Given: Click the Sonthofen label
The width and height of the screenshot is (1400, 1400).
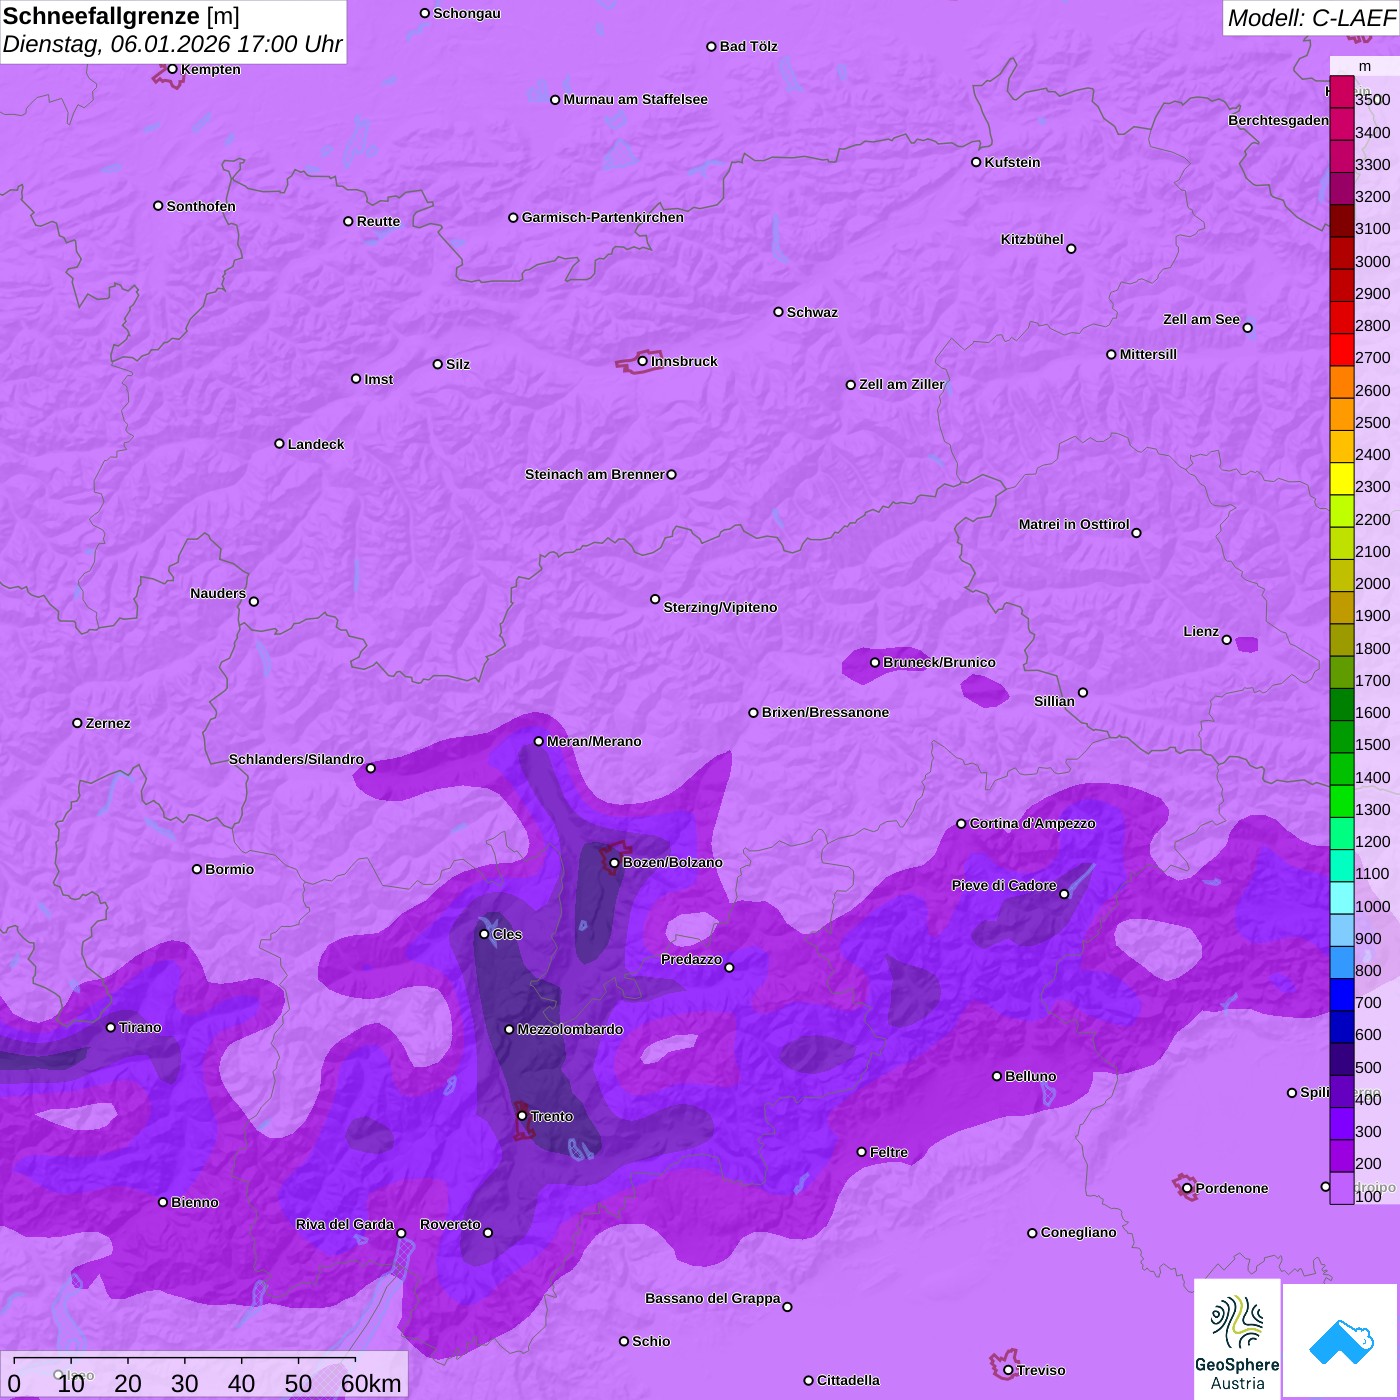Looking at the screenshot, I should (x=201, y=206).
